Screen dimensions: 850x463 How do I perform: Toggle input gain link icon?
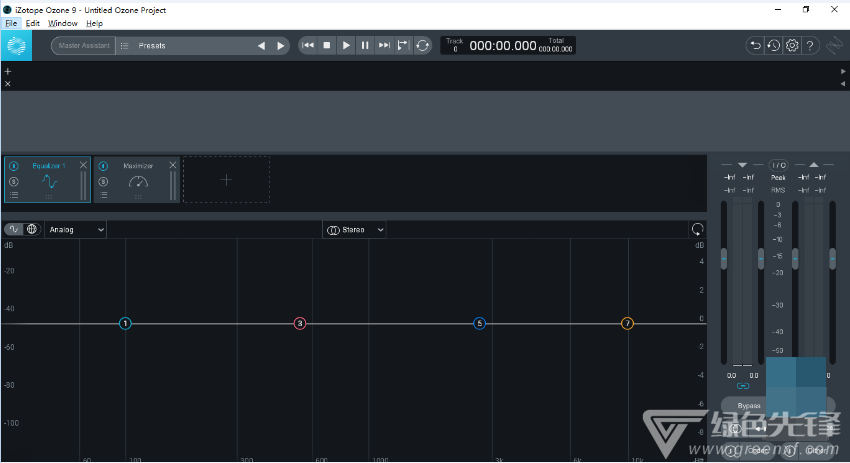tap(743, 386)
